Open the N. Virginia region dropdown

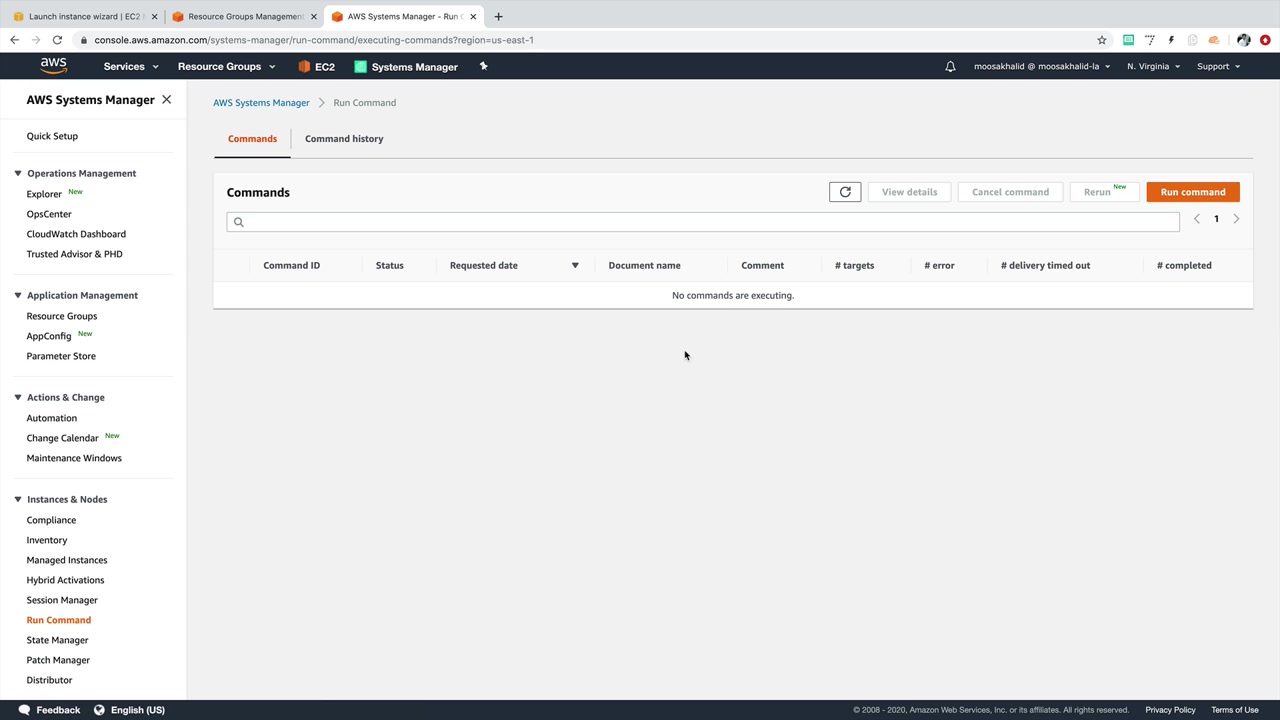click(x=1153, y=67)
